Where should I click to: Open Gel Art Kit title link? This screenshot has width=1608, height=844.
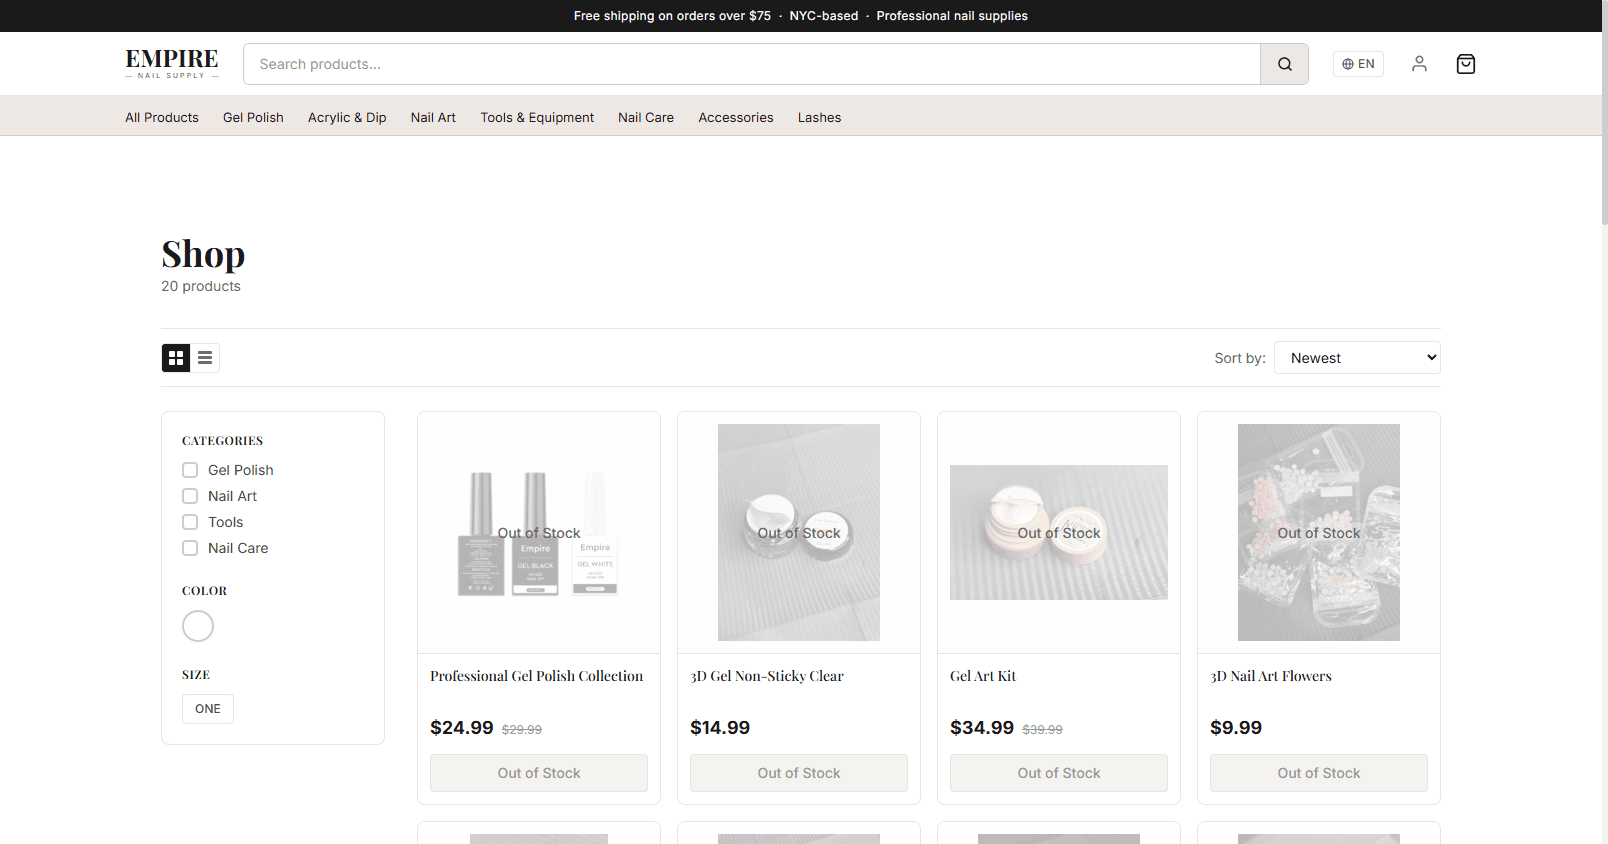tap(983, 676)
